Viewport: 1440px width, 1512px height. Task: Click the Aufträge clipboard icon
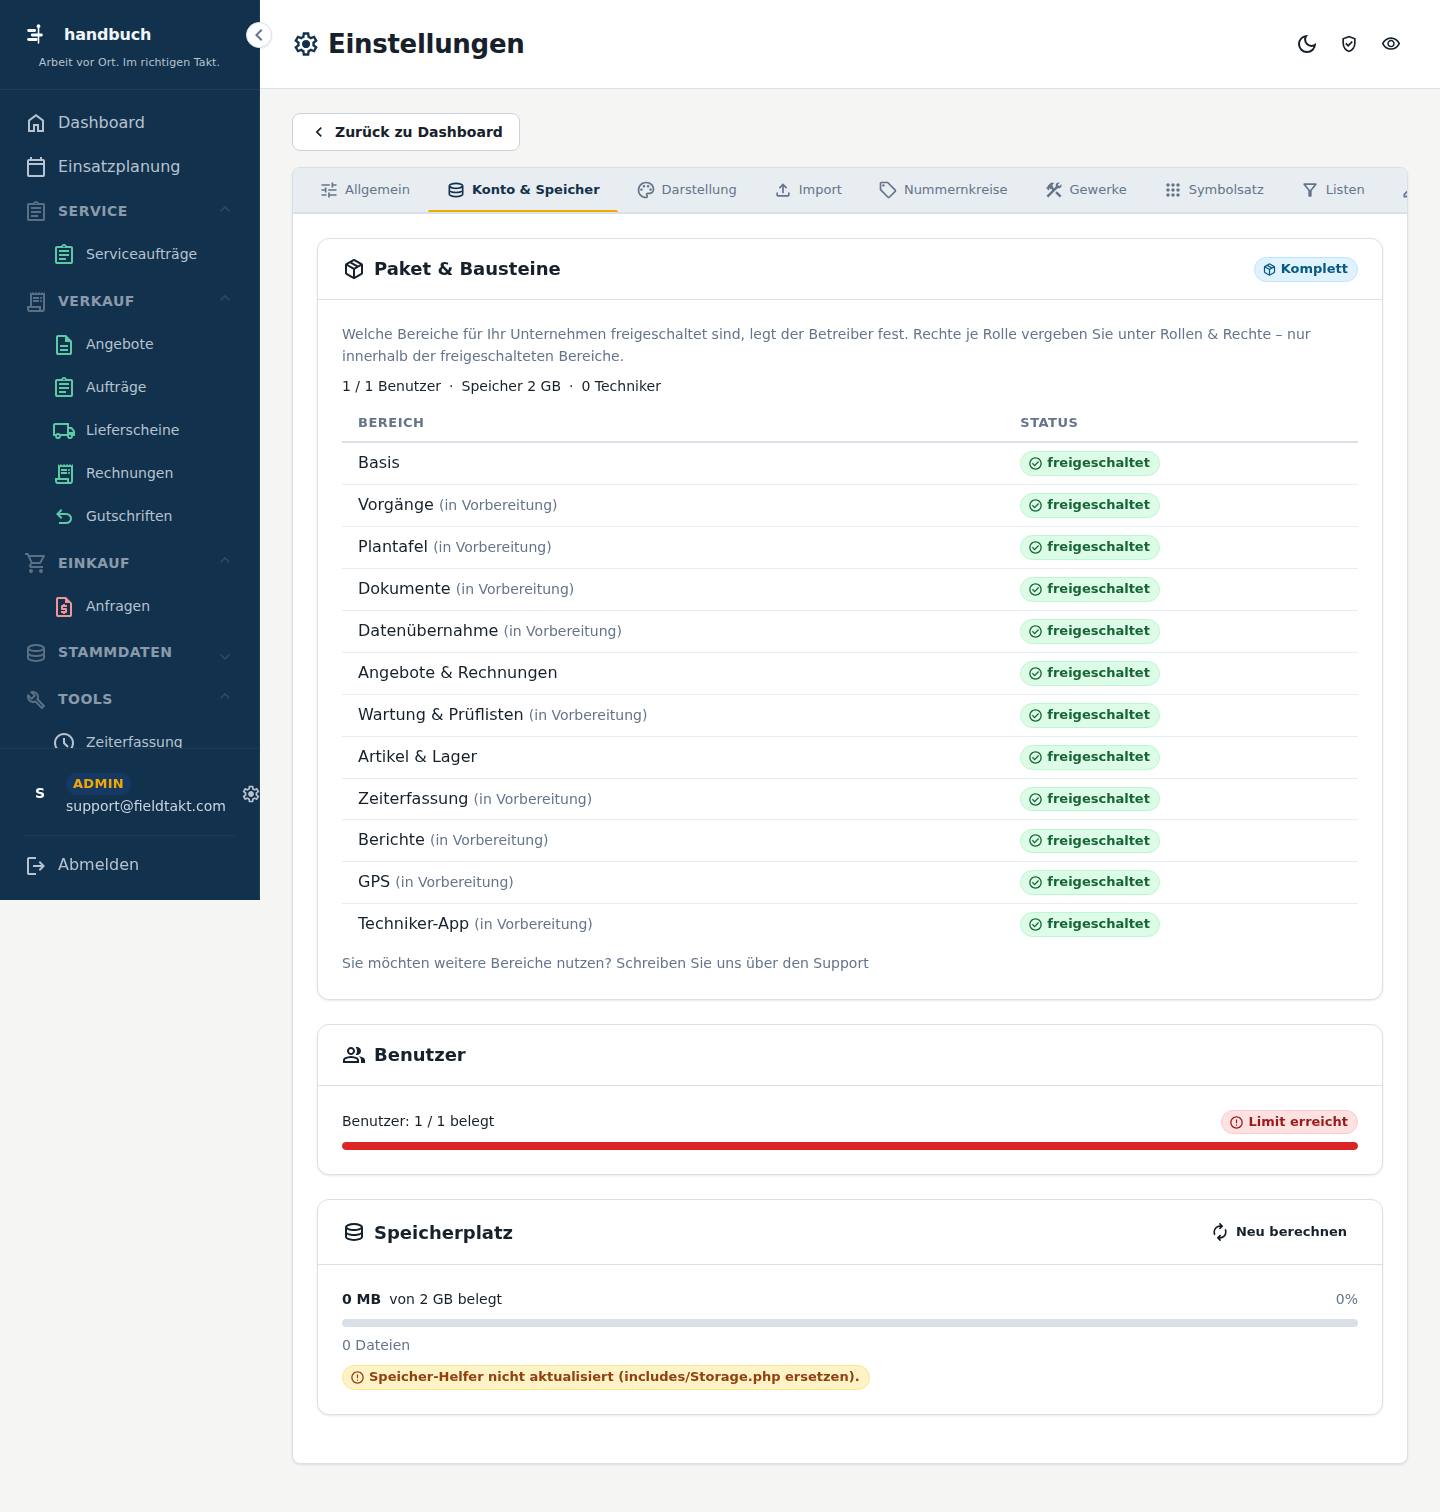(x=64, y=387)
